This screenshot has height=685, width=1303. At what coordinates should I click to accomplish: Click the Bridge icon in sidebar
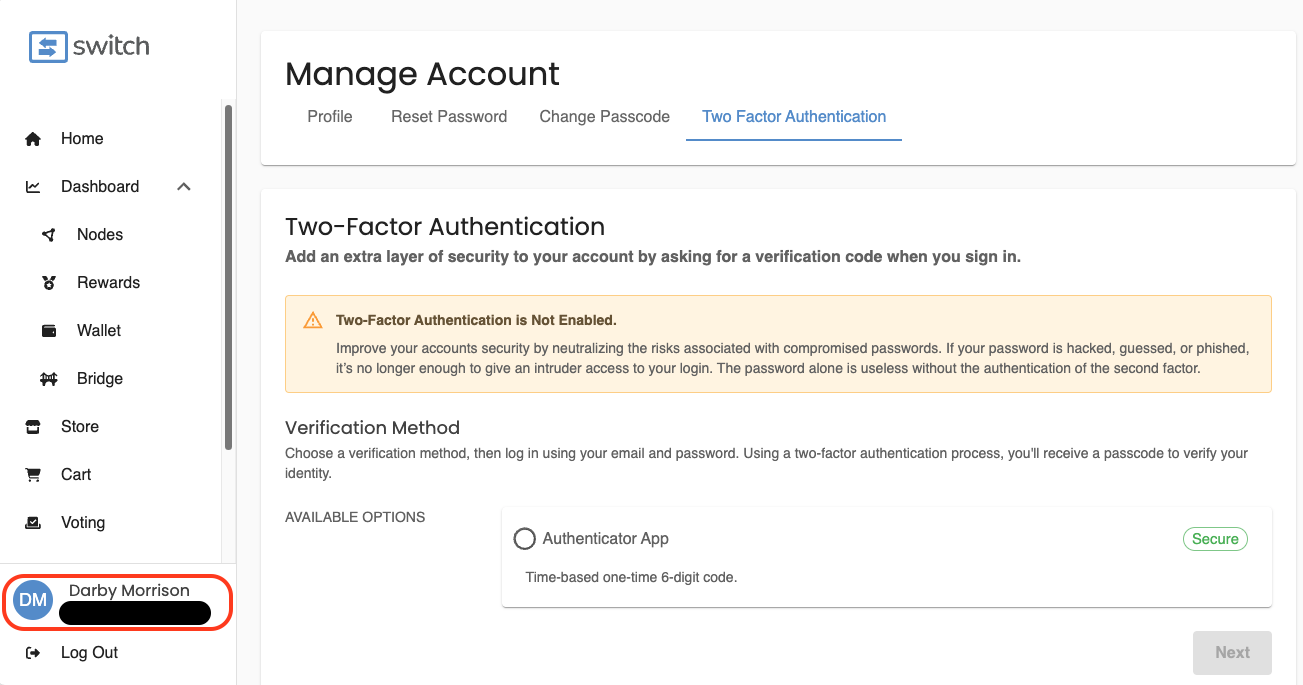pyautogui.click(x=49, y=379)
